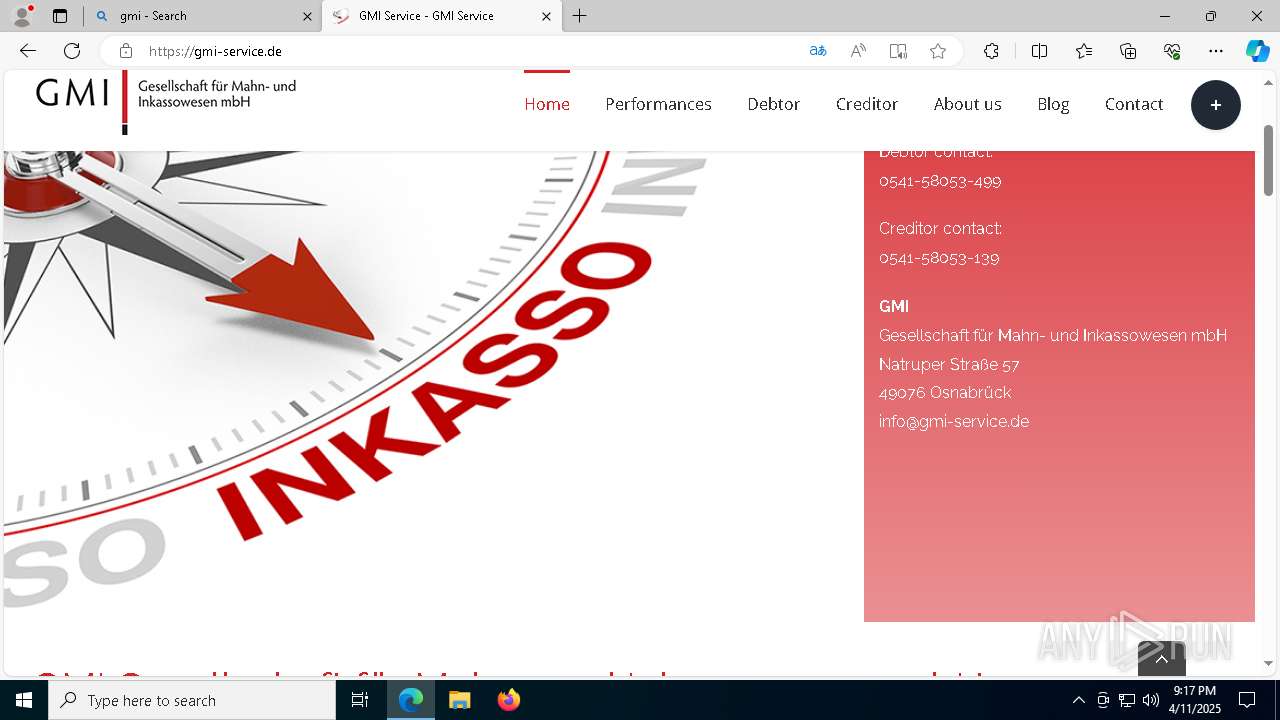
Task: Open the Windows Start menu
Action: pyautogui.click(x=24, y=700)
